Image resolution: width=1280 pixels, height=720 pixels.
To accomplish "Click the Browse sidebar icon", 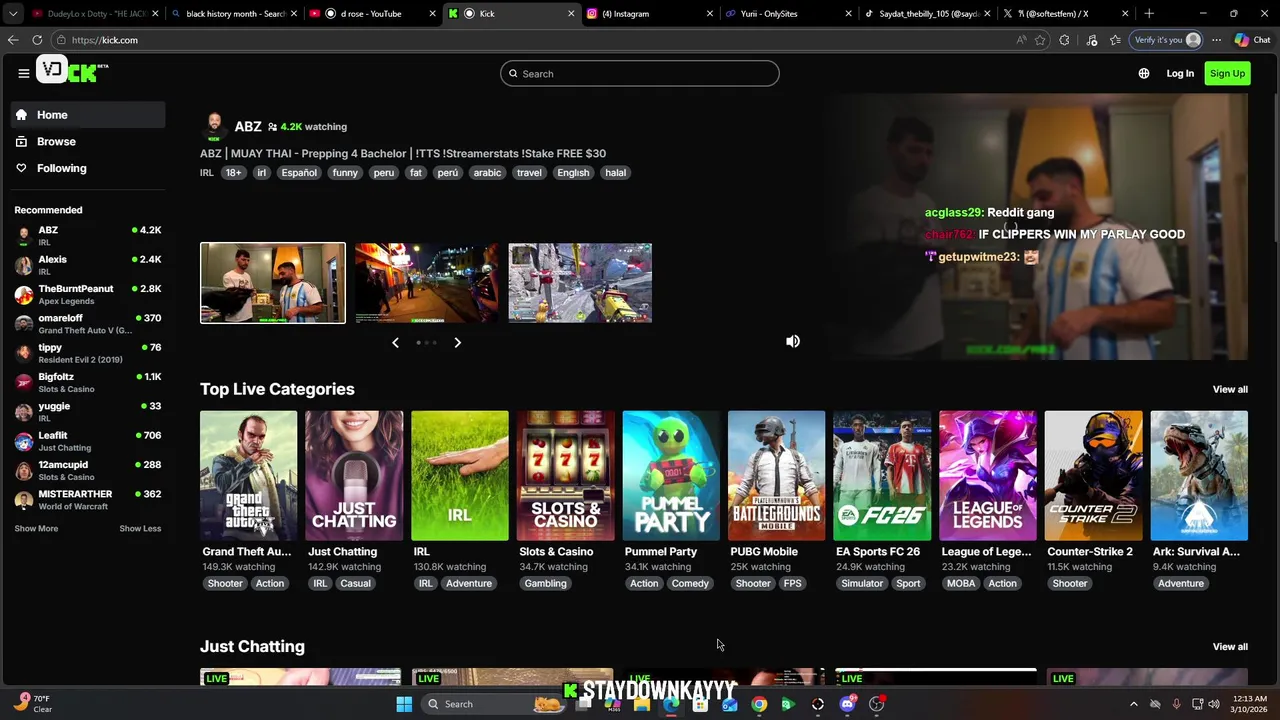I will coord(21,142).
